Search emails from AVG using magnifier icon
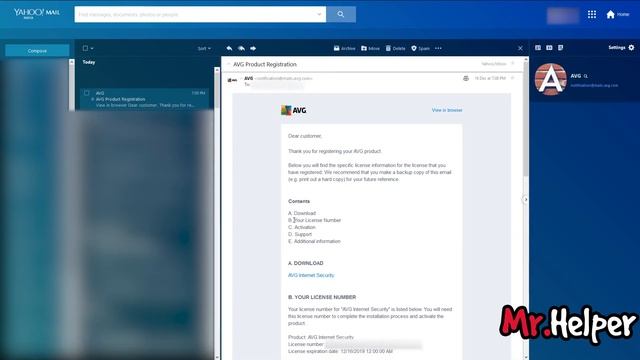640x360 pixels. coord(586,76)
